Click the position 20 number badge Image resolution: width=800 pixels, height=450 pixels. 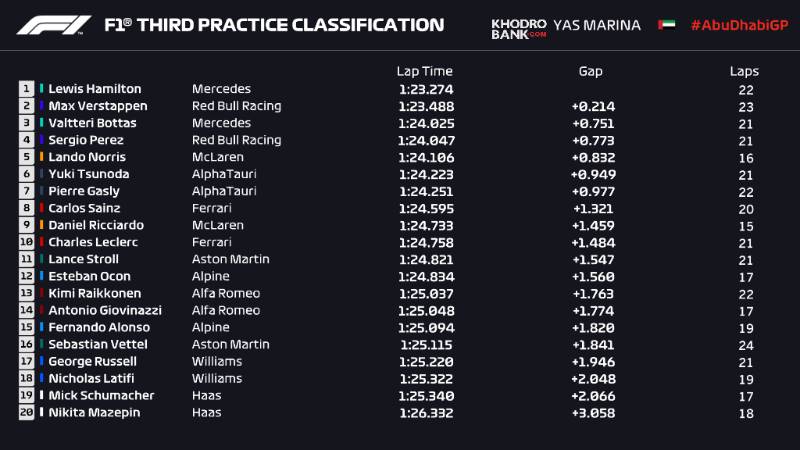25,412
